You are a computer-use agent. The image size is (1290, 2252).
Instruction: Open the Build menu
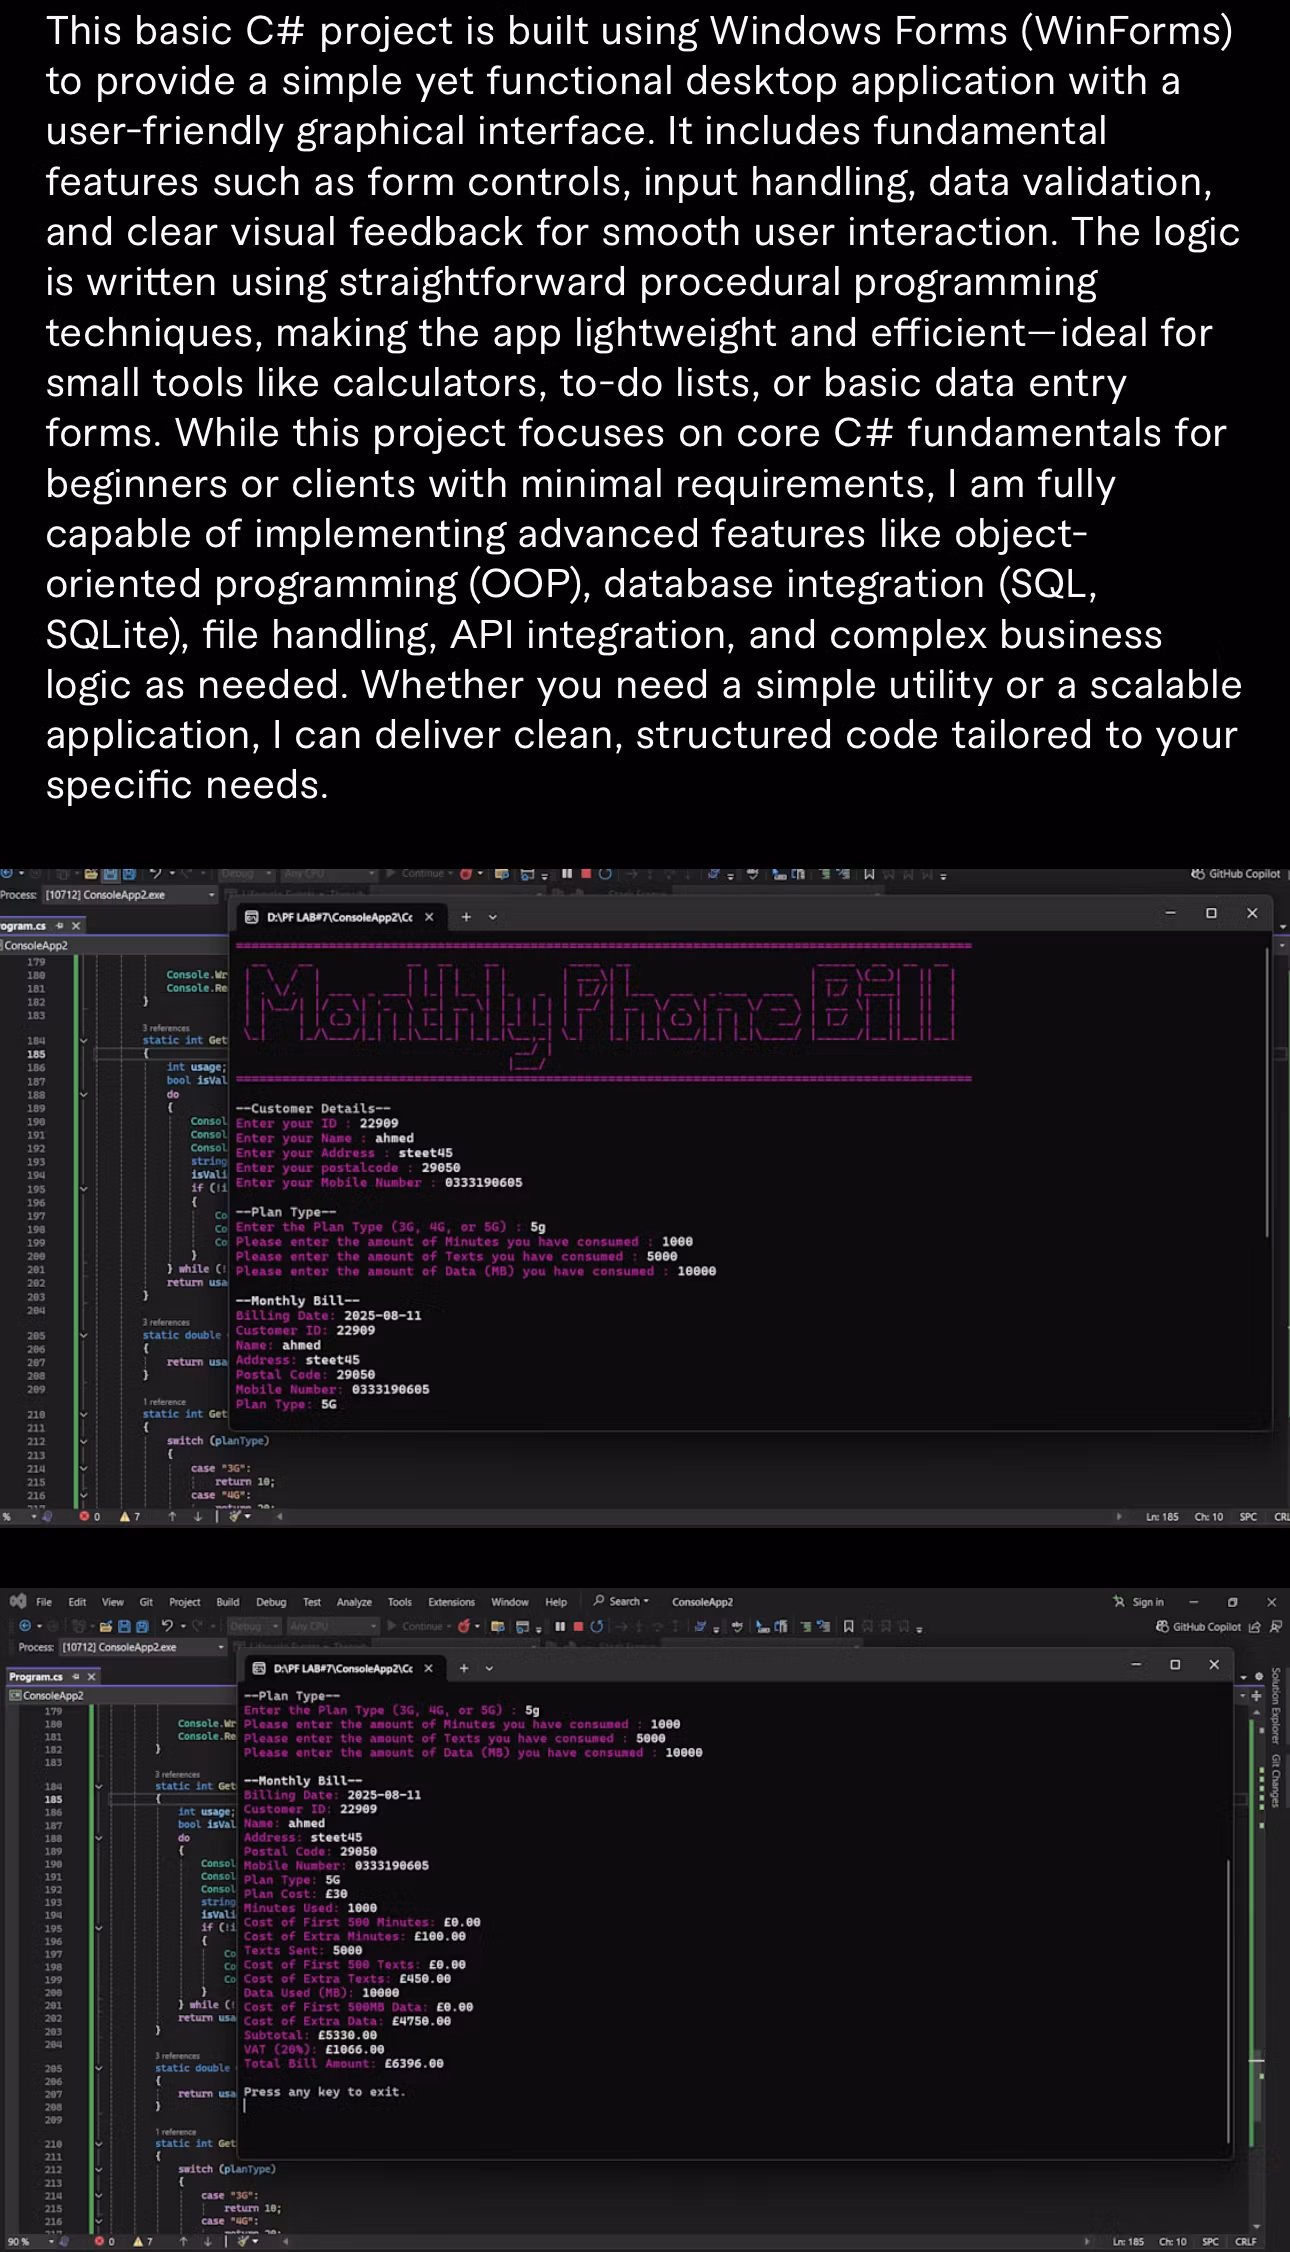tap(227, 1601)
